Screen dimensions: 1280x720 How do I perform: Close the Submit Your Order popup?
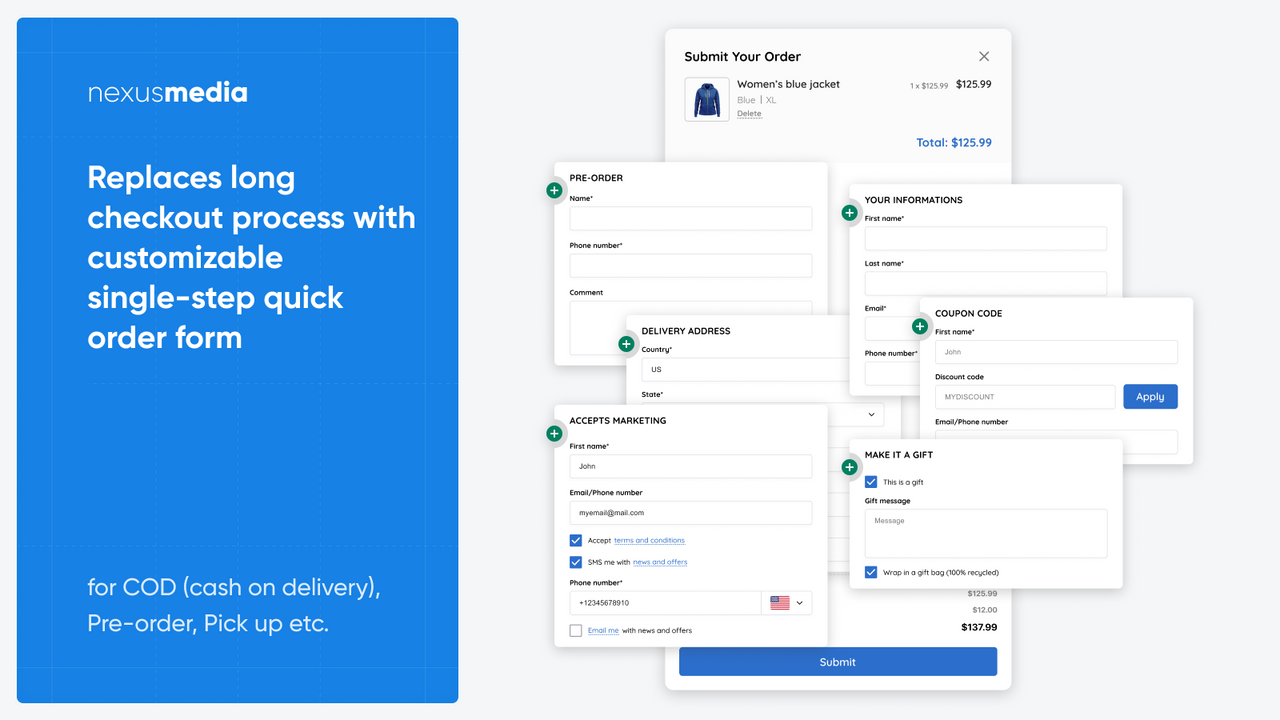tap(983, 56)
